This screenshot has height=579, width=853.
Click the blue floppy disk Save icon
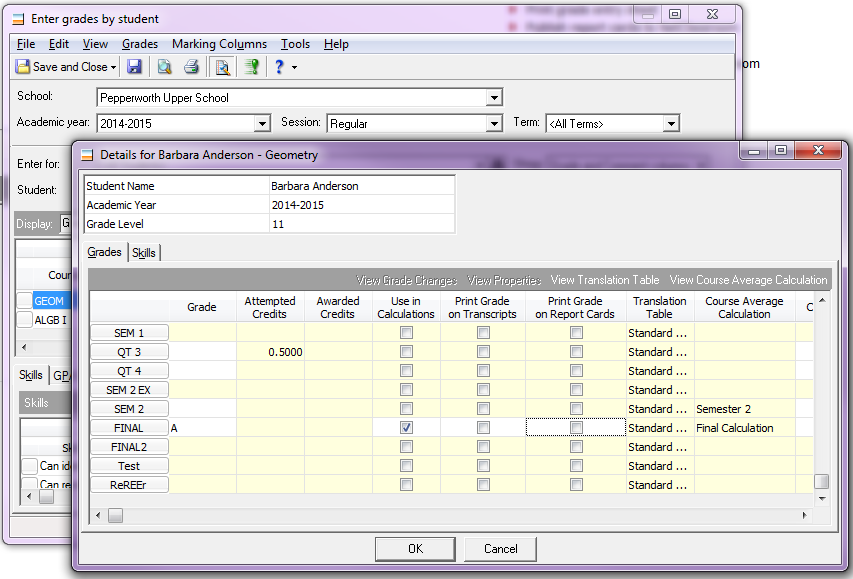click(134, 66)
